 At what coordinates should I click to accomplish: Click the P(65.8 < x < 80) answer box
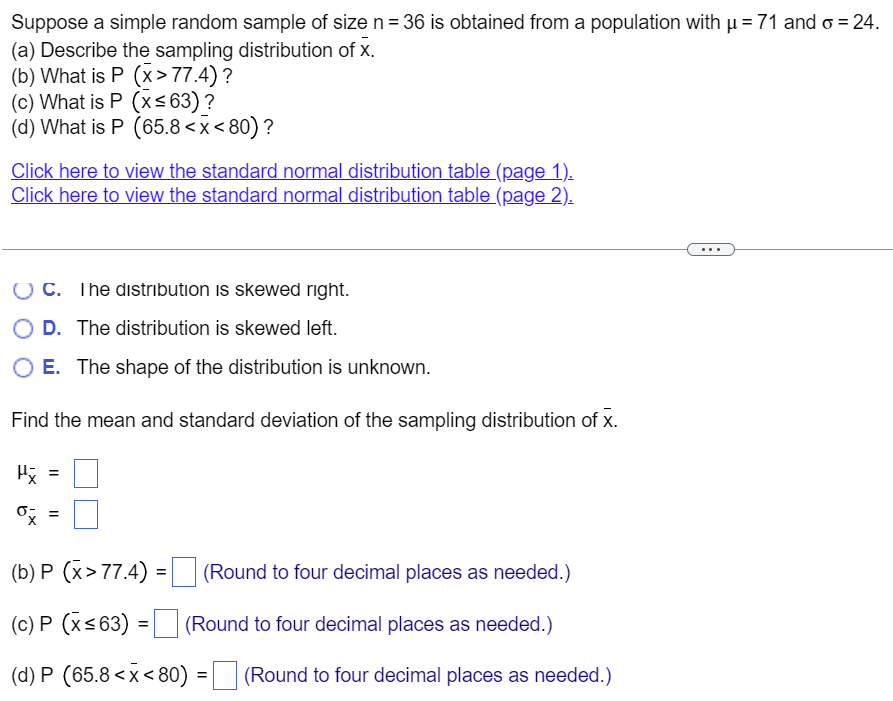224,674
